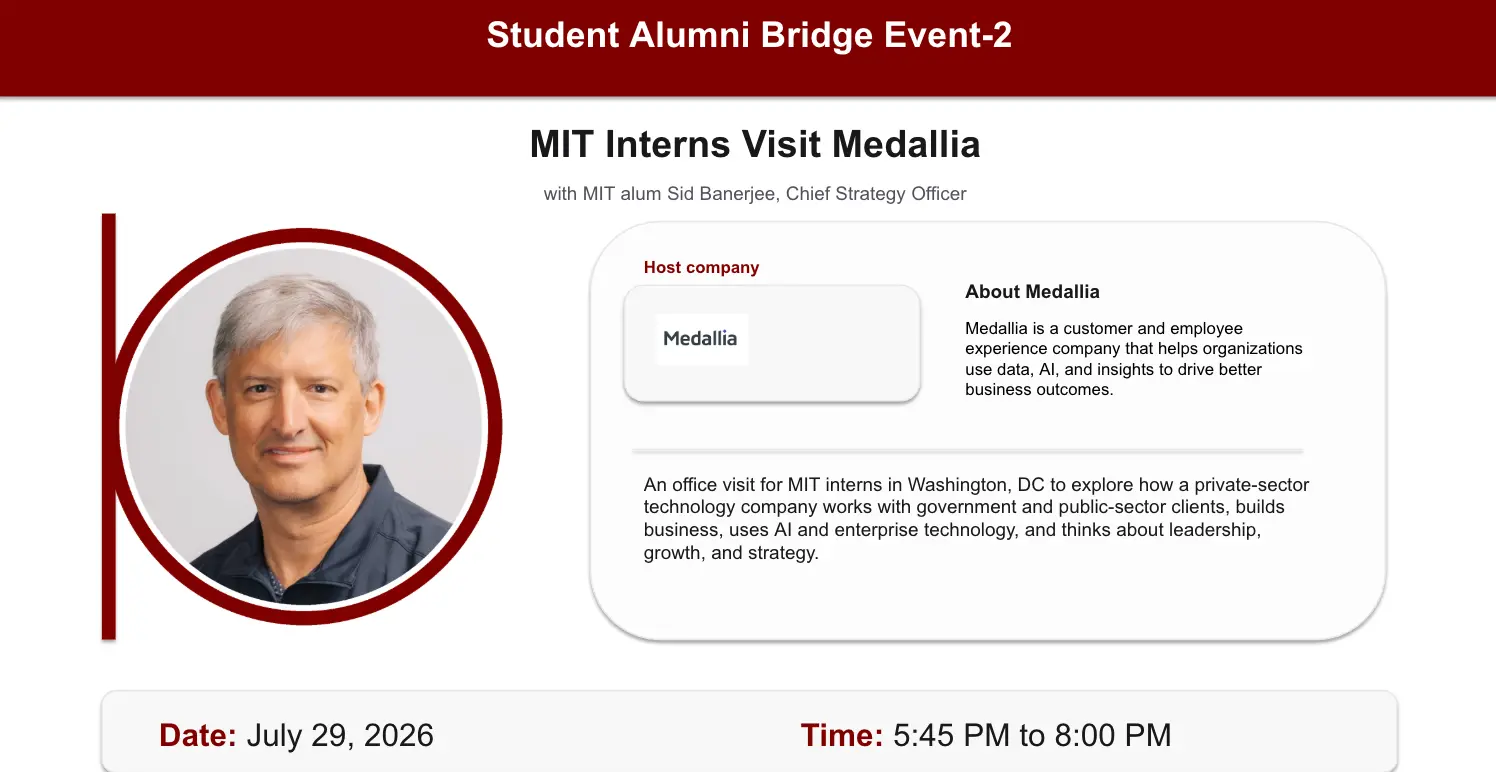Click the MIT Interns Visit Medallia heading
The height and width of the screenshot is (772, 1496).
755,145
